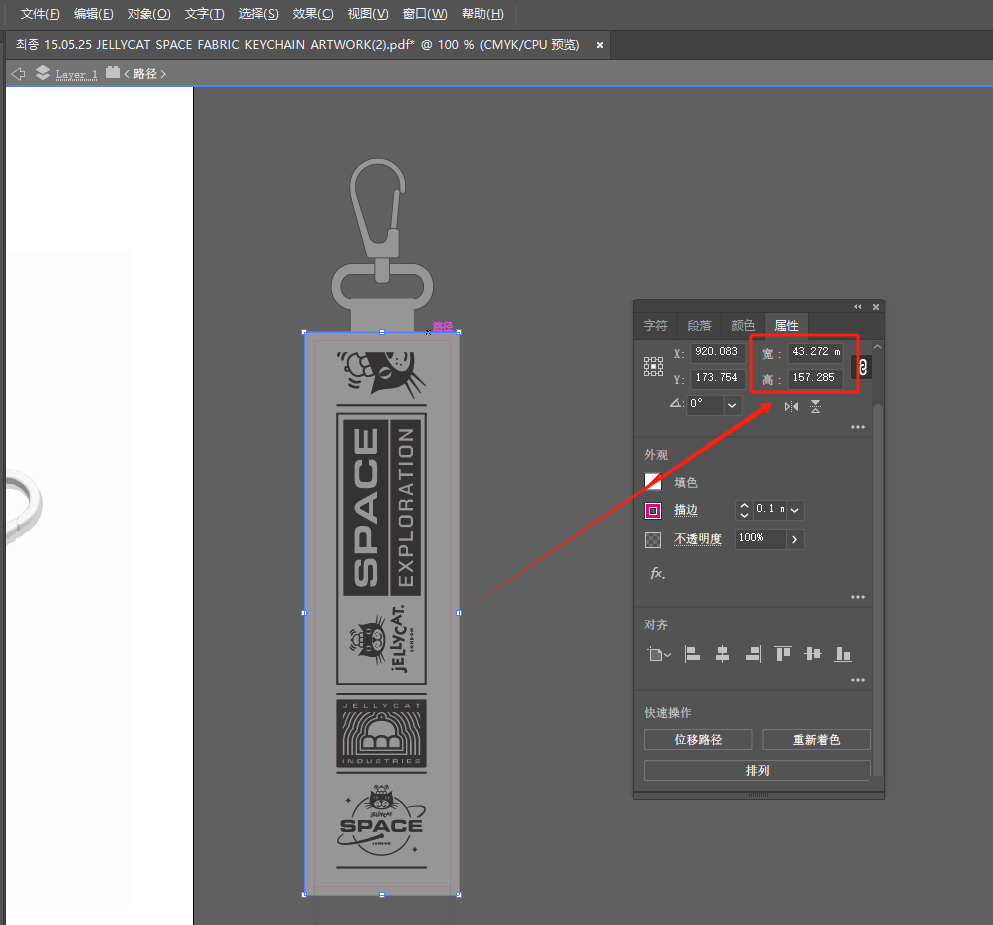This screenshot has width=993, height=925.
Task: Open the 视图(V) menu
Action: tap(368, 14)
